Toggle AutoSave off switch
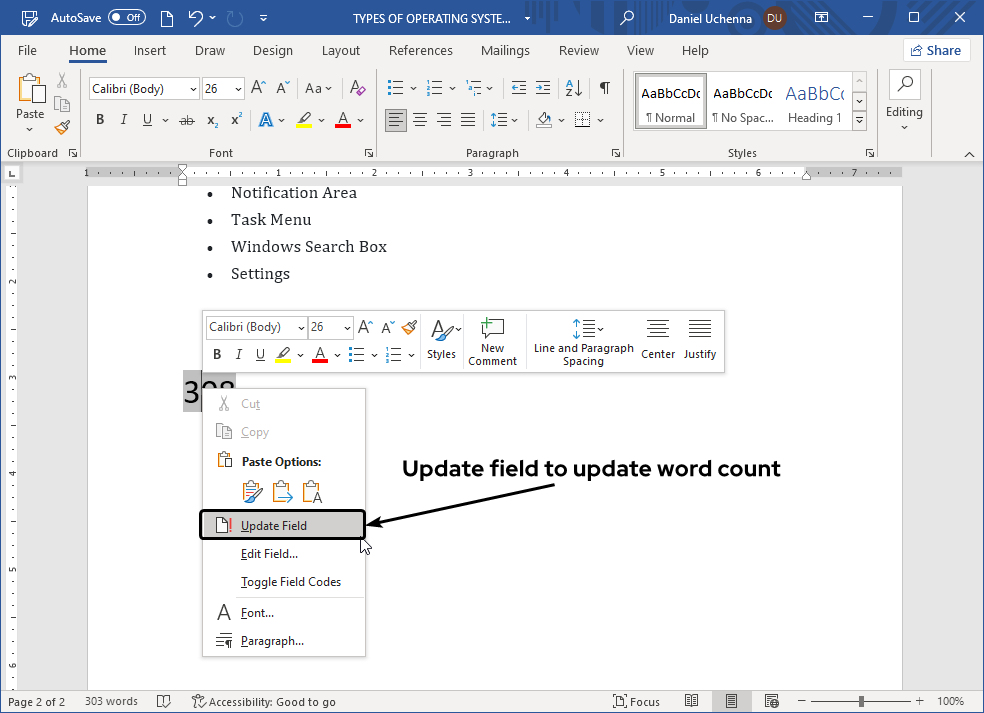The image size is (984, 713). point(127,17)
